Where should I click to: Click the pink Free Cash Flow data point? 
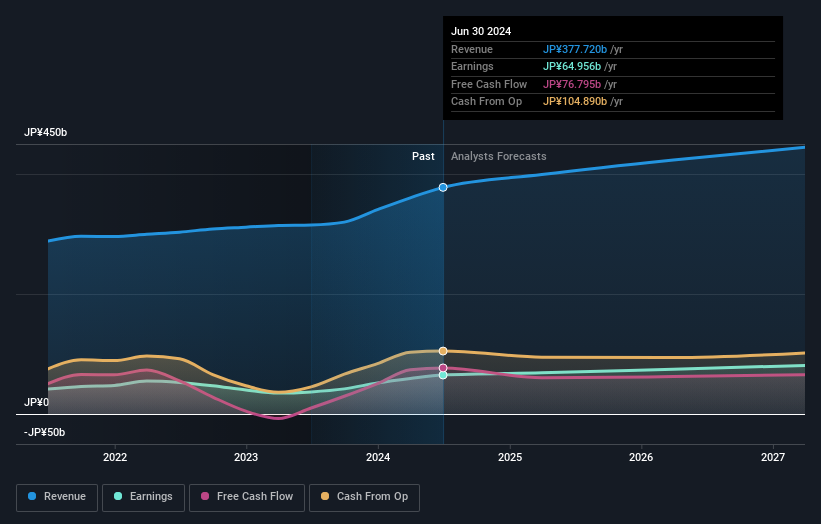click(x=443, y=368)
